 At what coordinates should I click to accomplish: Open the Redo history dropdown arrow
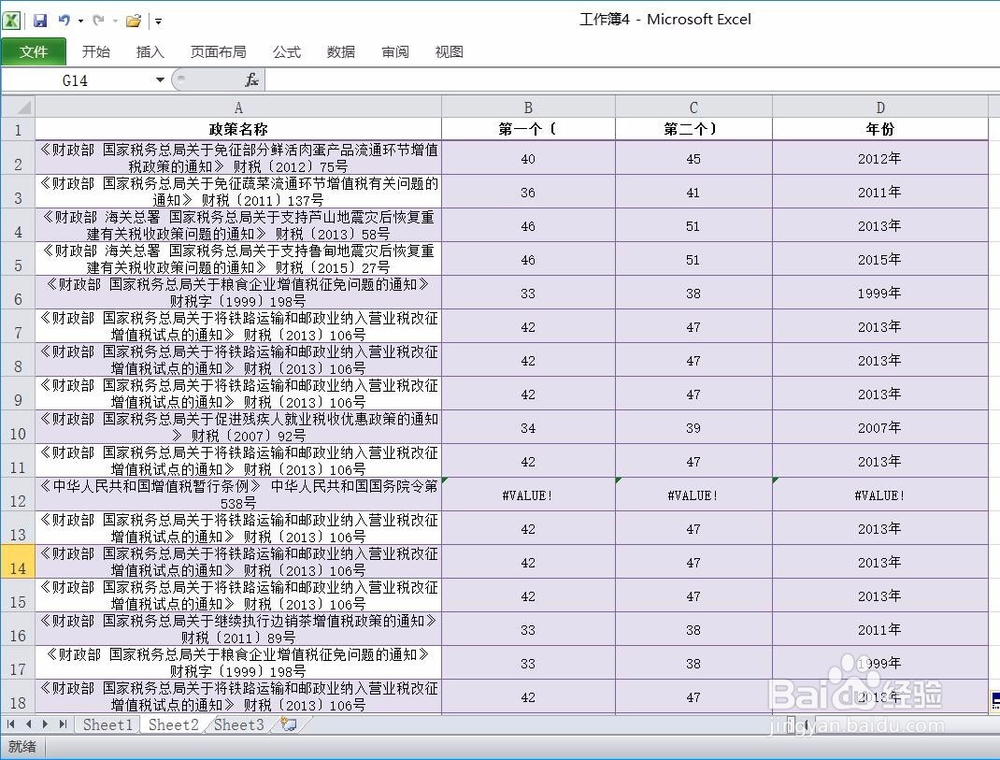[115, 21]
